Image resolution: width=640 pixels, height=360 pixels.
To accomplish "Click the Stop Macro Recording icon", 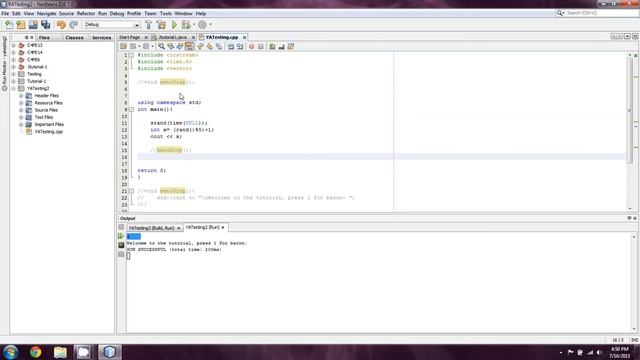I will click(261, 47).
